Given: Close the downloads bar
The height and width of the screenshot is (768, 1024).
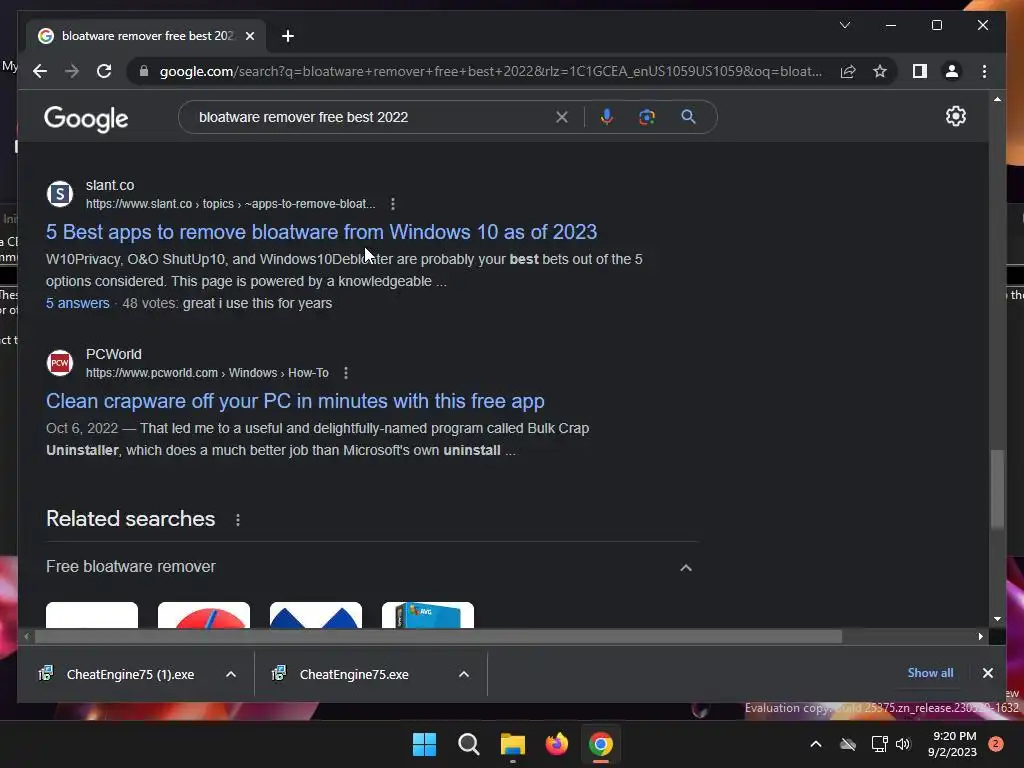Looking at the screenshot, I should 987,673.
